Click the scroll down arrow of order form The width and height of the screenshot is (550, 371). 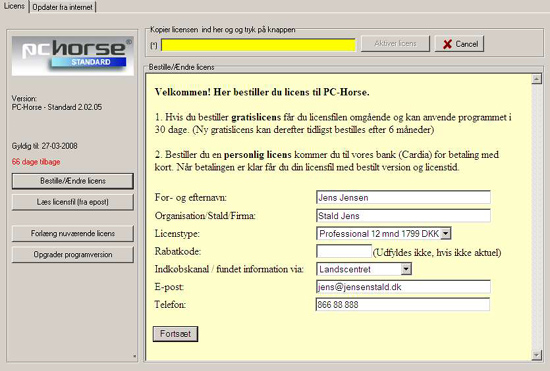[536, 355]
